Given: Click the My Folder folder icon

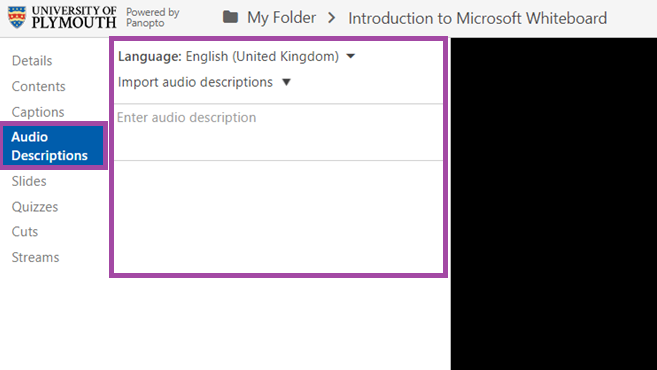Looking at the screenshot, I should [230, 17].
